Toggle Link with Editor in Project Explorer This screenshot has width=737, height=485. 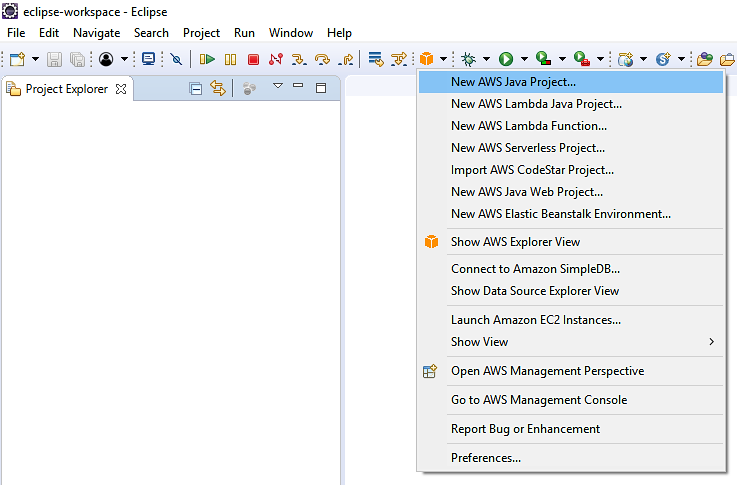point(218,88)
